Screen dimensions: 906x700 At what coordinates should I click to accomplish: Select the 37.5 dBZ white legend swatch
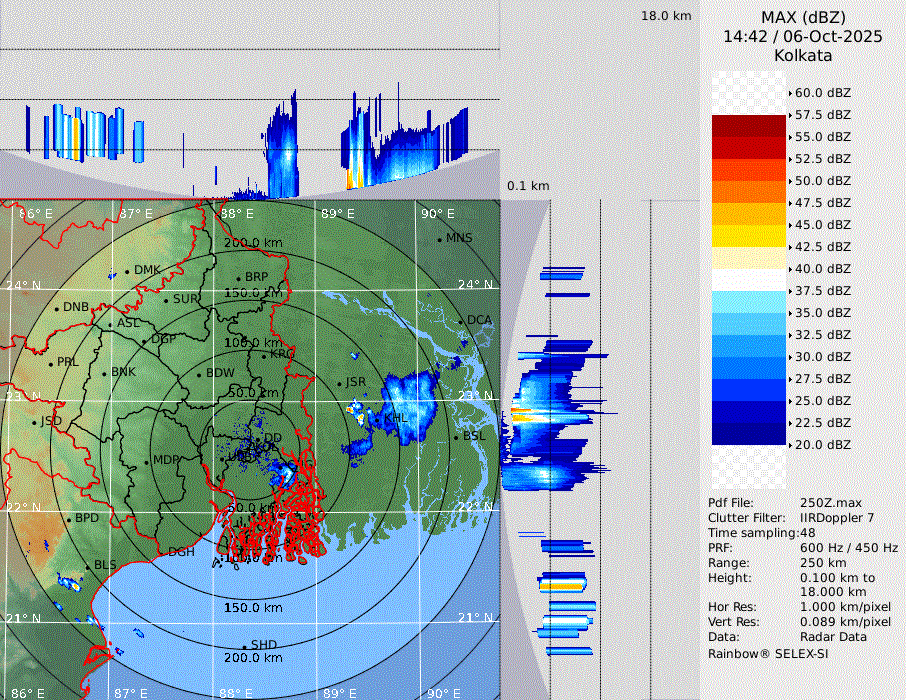tap(749, 280)
